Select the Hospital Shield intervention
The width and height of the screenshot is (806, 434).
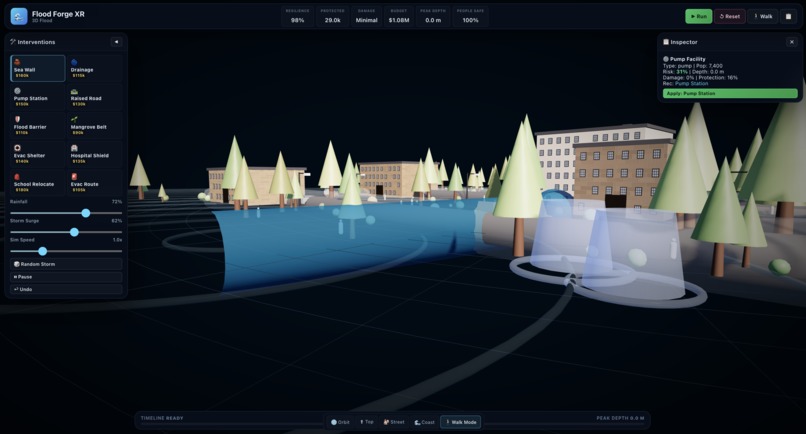(95, 154)
